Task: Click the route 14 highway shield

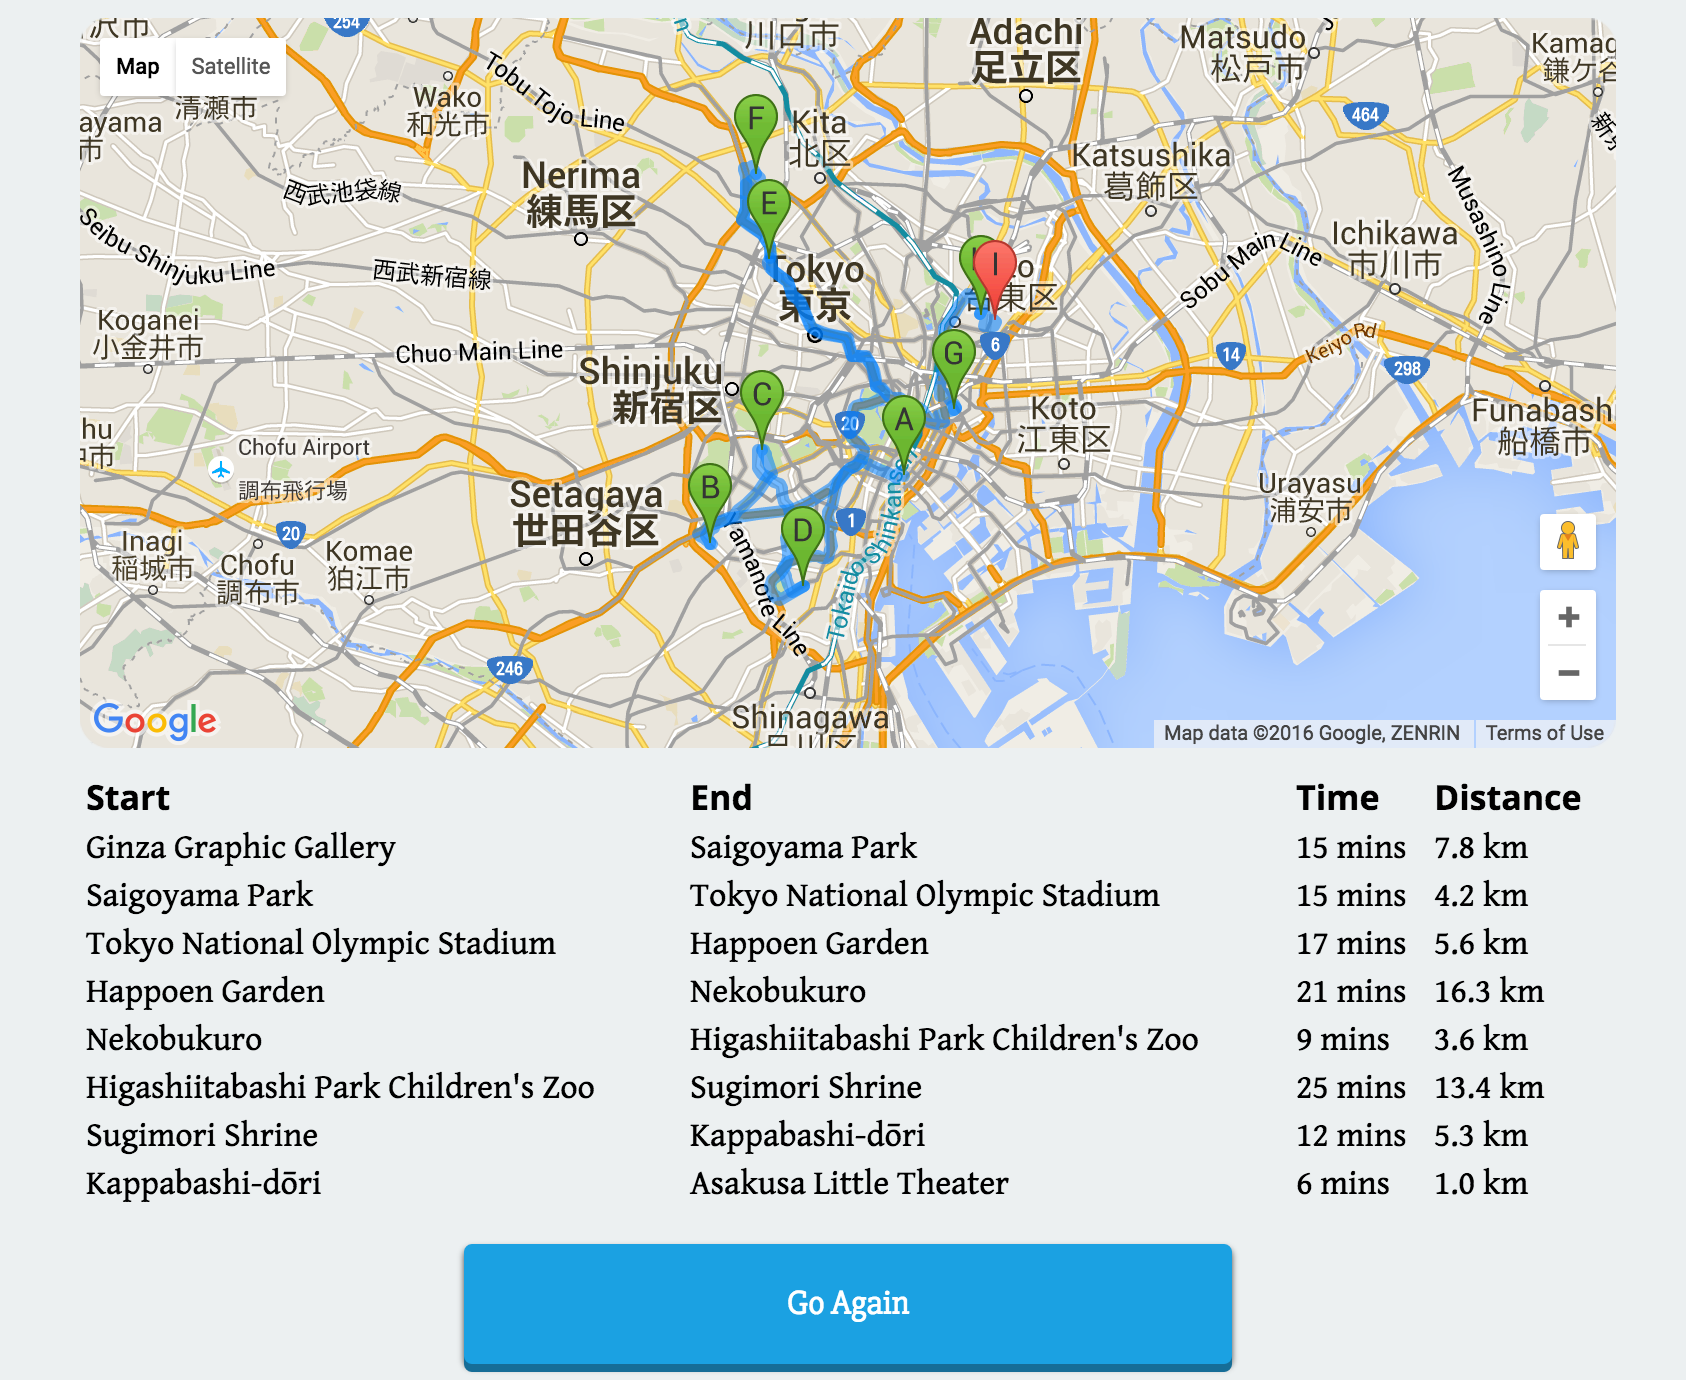Action: pos(1231,354)
